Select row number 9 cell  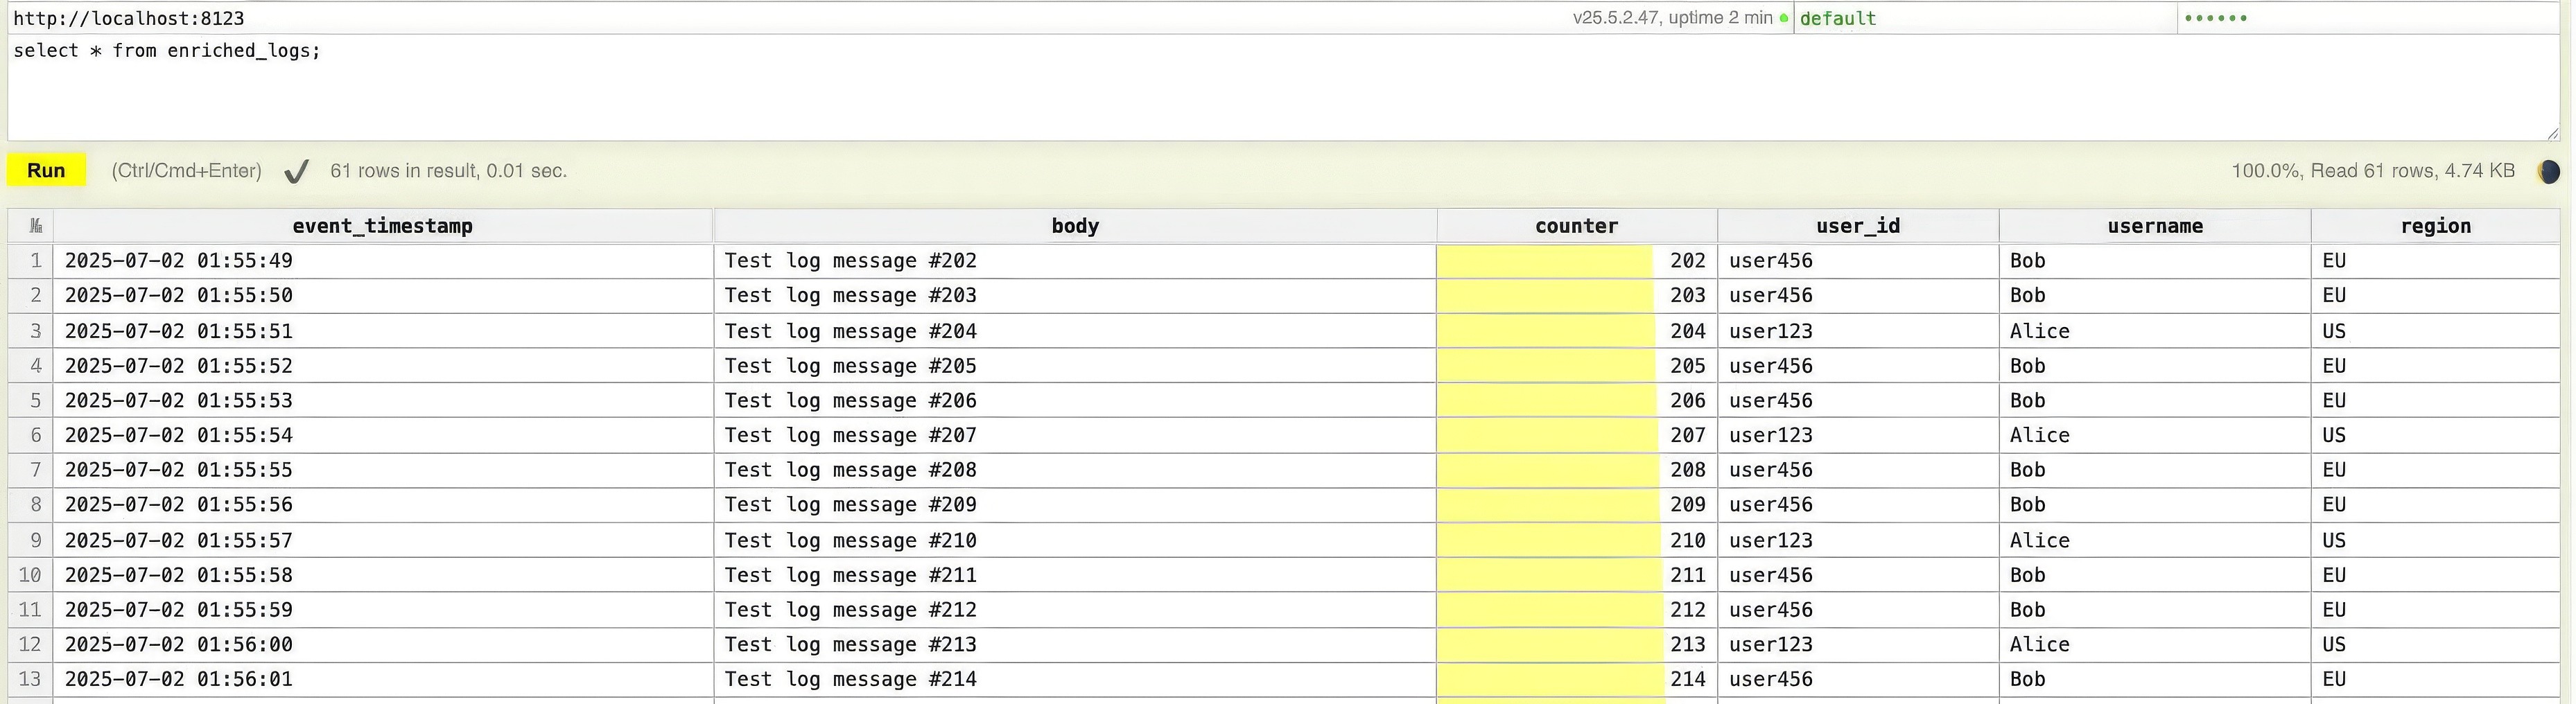[x=31, y=540]
